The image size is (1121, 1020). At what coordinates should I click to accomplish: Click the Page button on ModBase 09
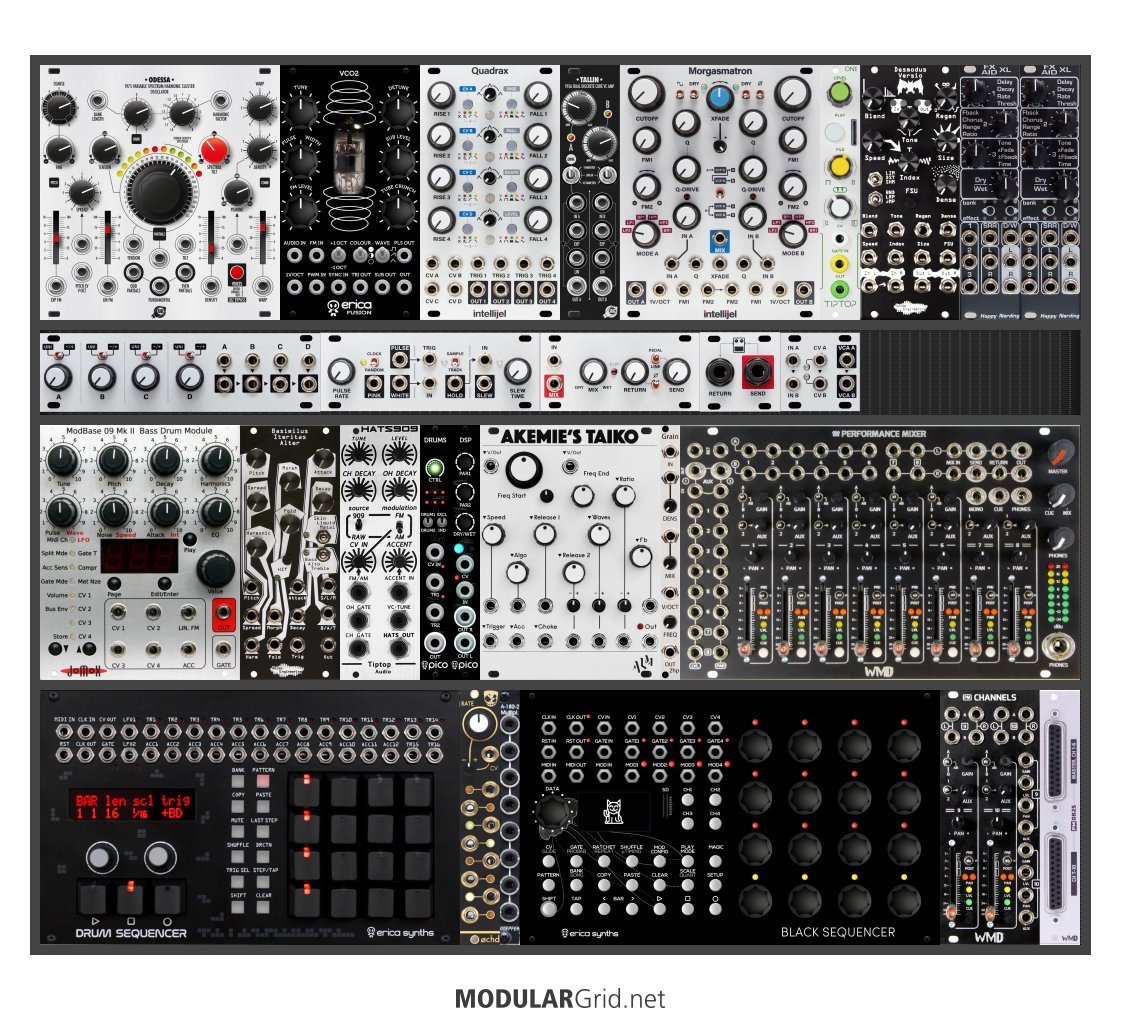(x=113, y=584)
